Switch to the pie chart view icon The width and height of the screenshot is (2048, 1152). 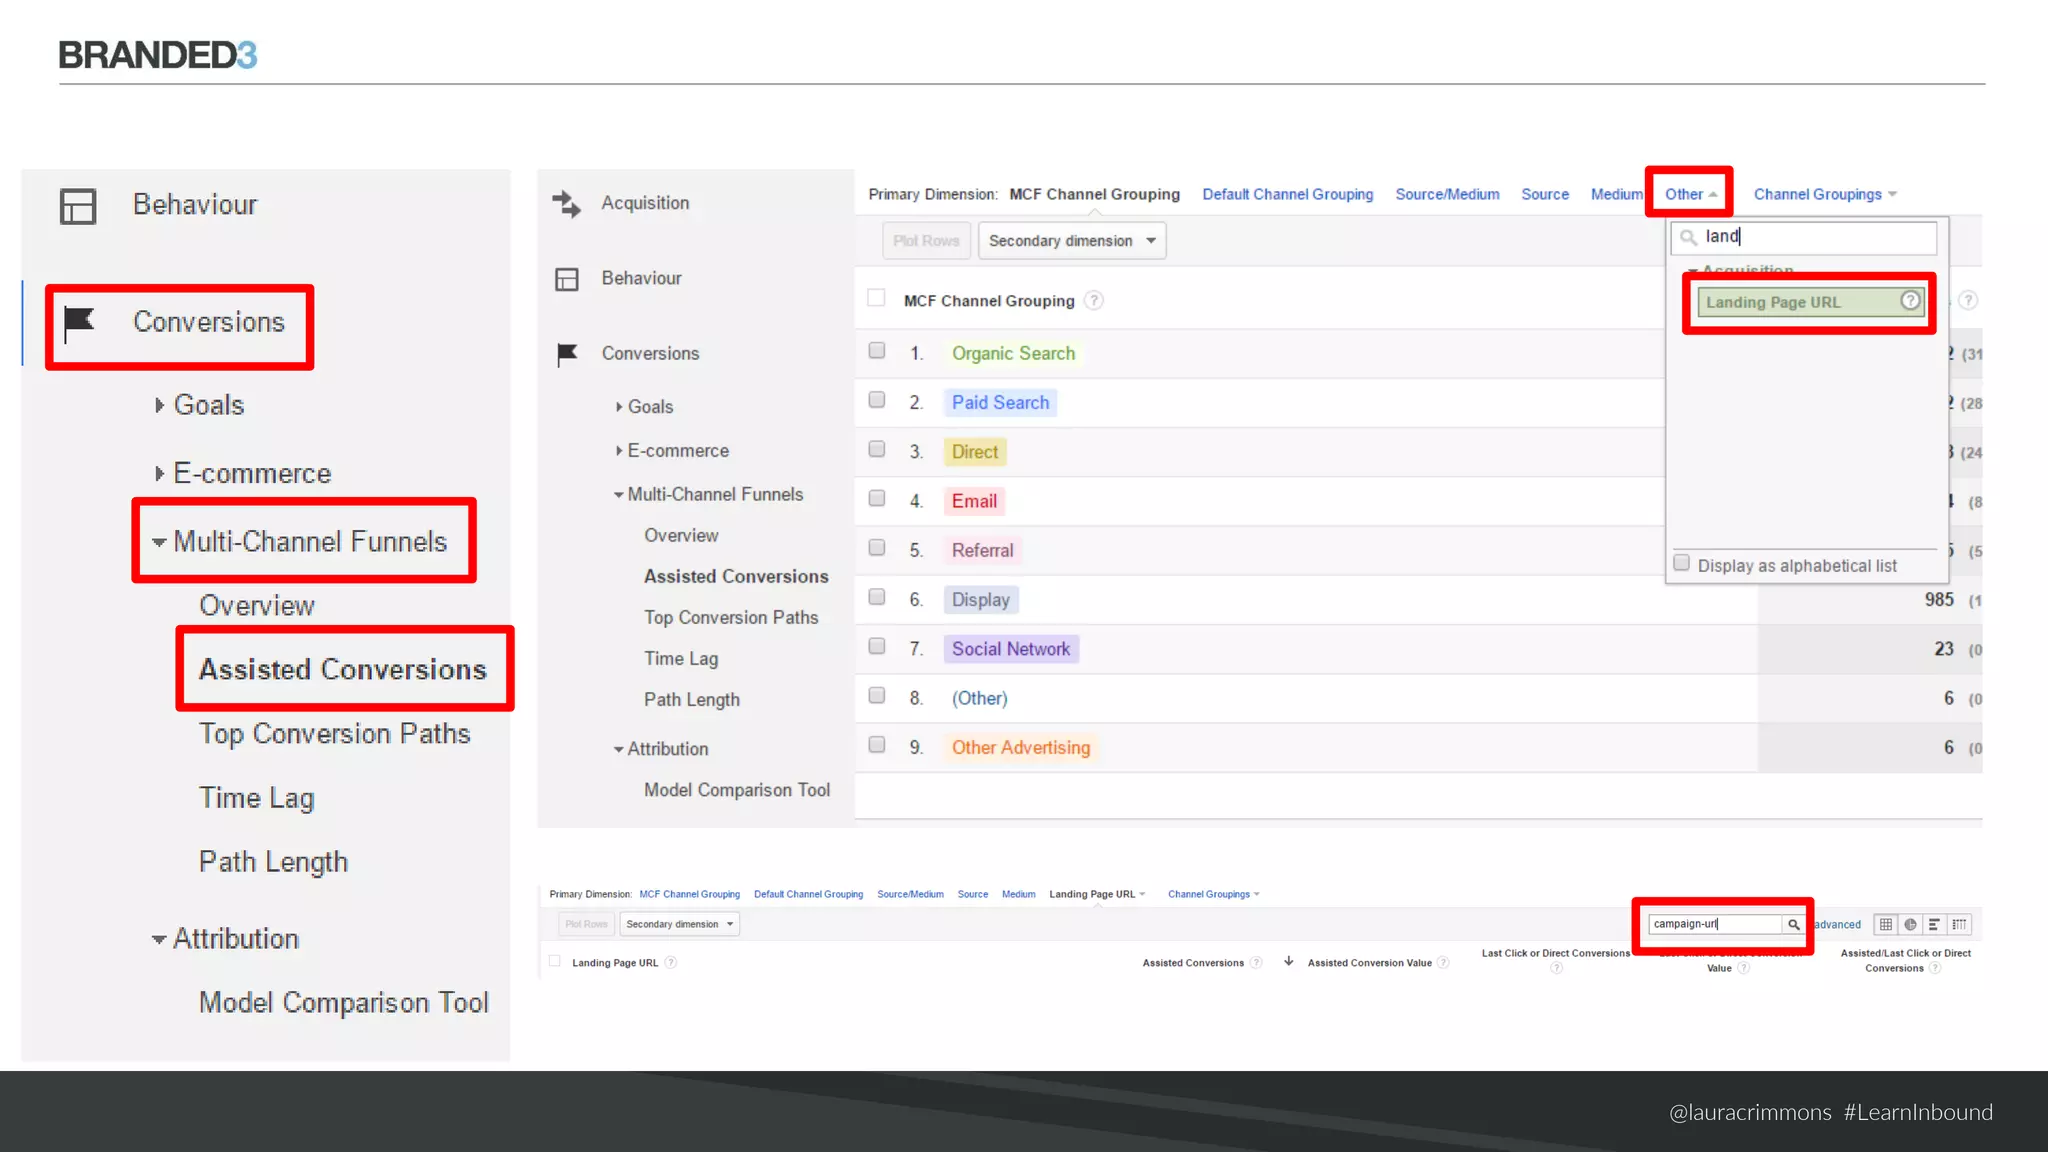click(1910, 924)
